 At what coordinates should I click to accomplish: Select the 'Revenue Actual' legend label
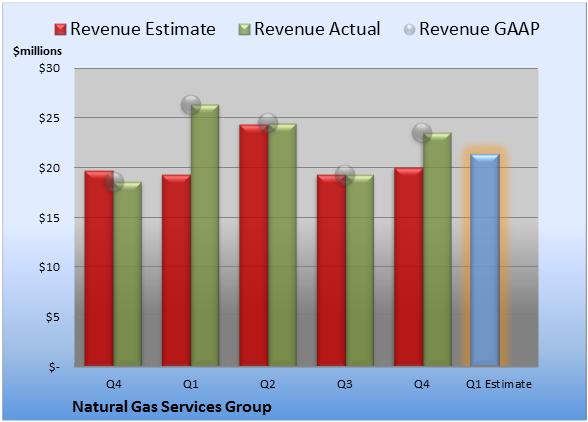coord(317,29)
